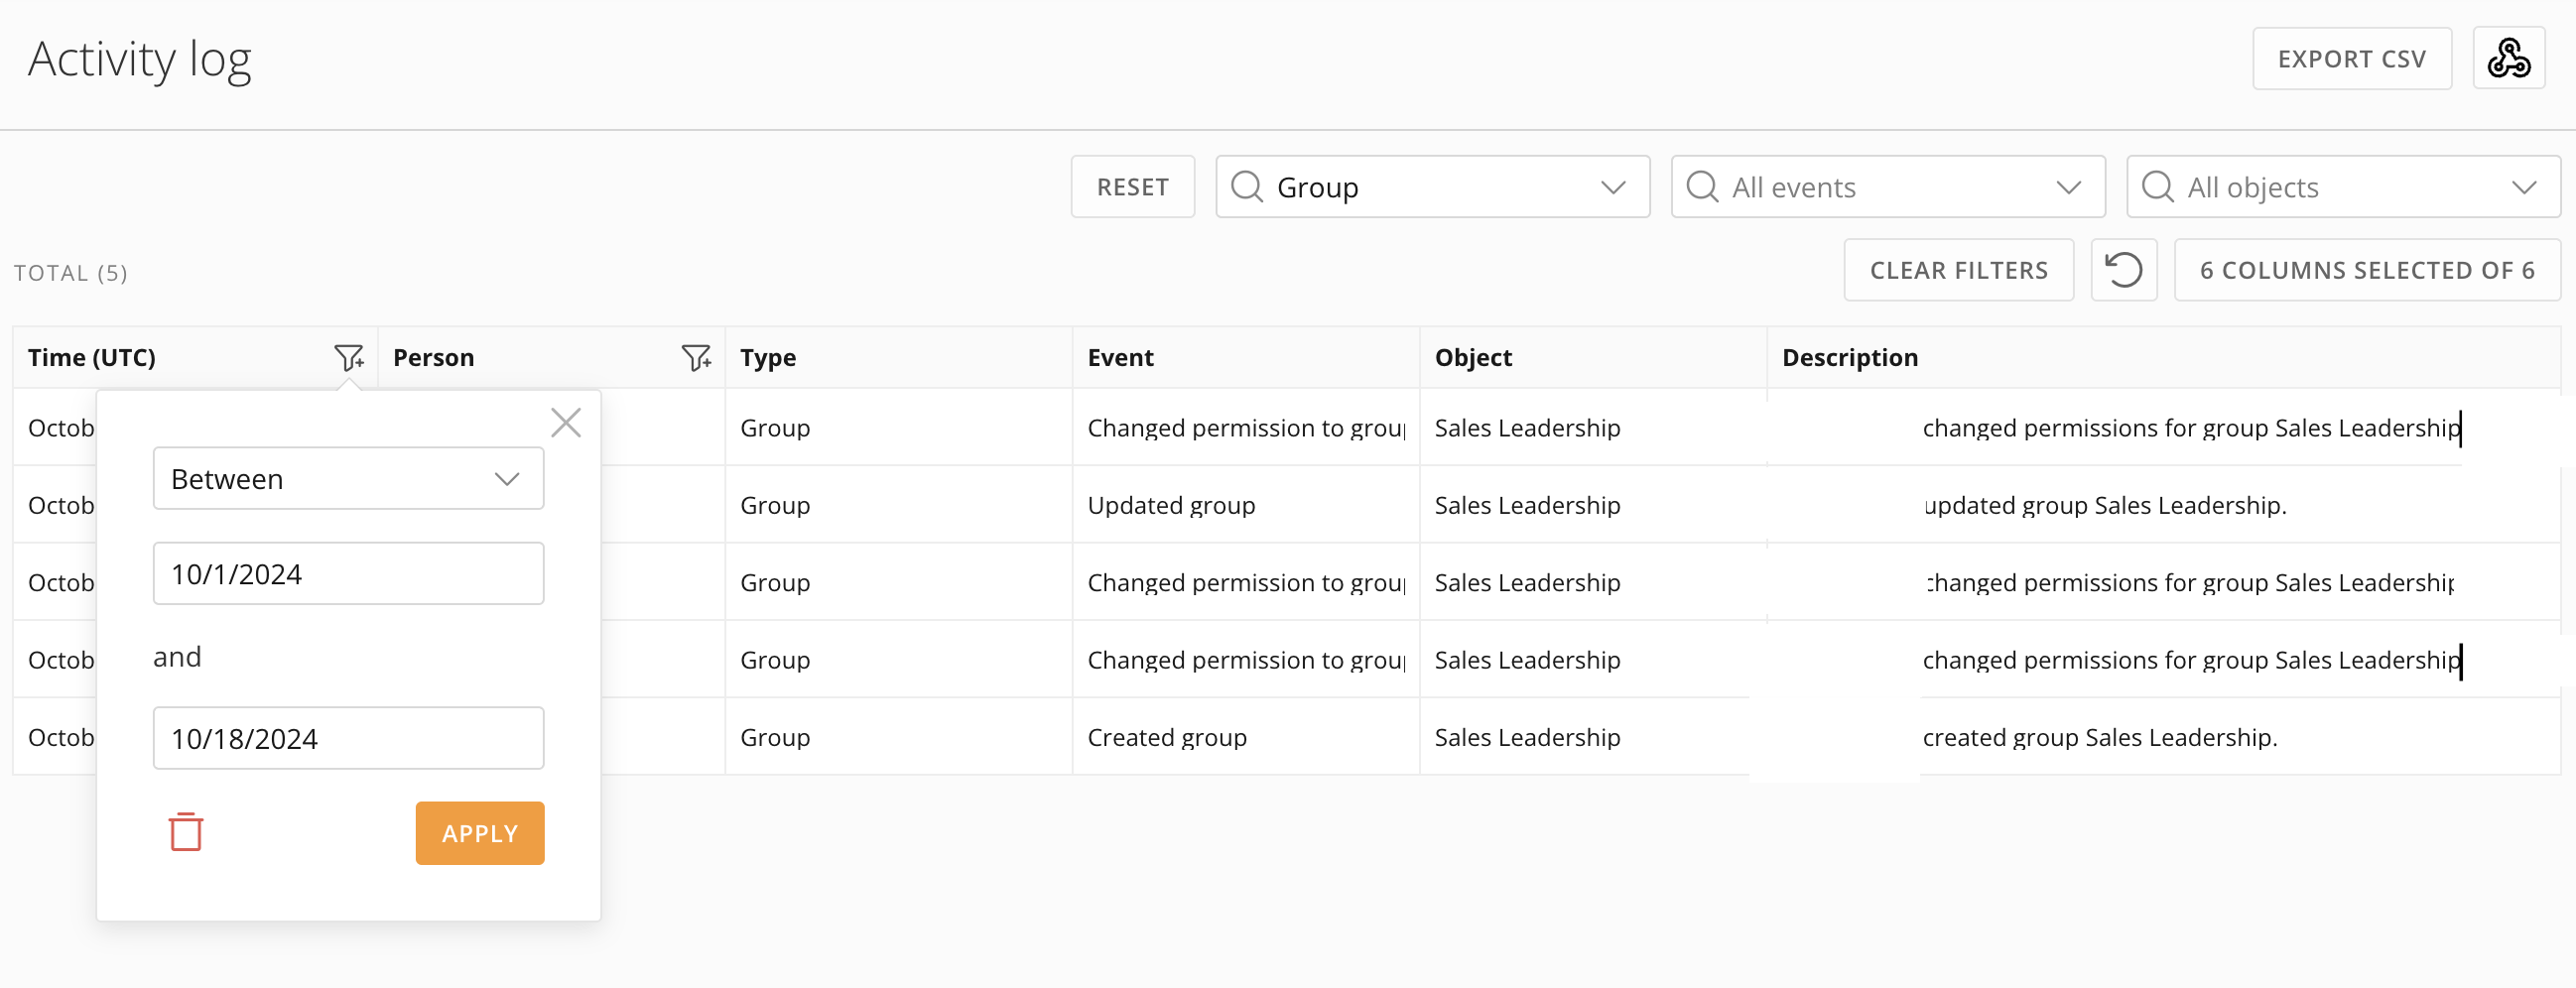Open the Between condition dropdown
This screenshot has width=2576, height=988.
point(348,479)
